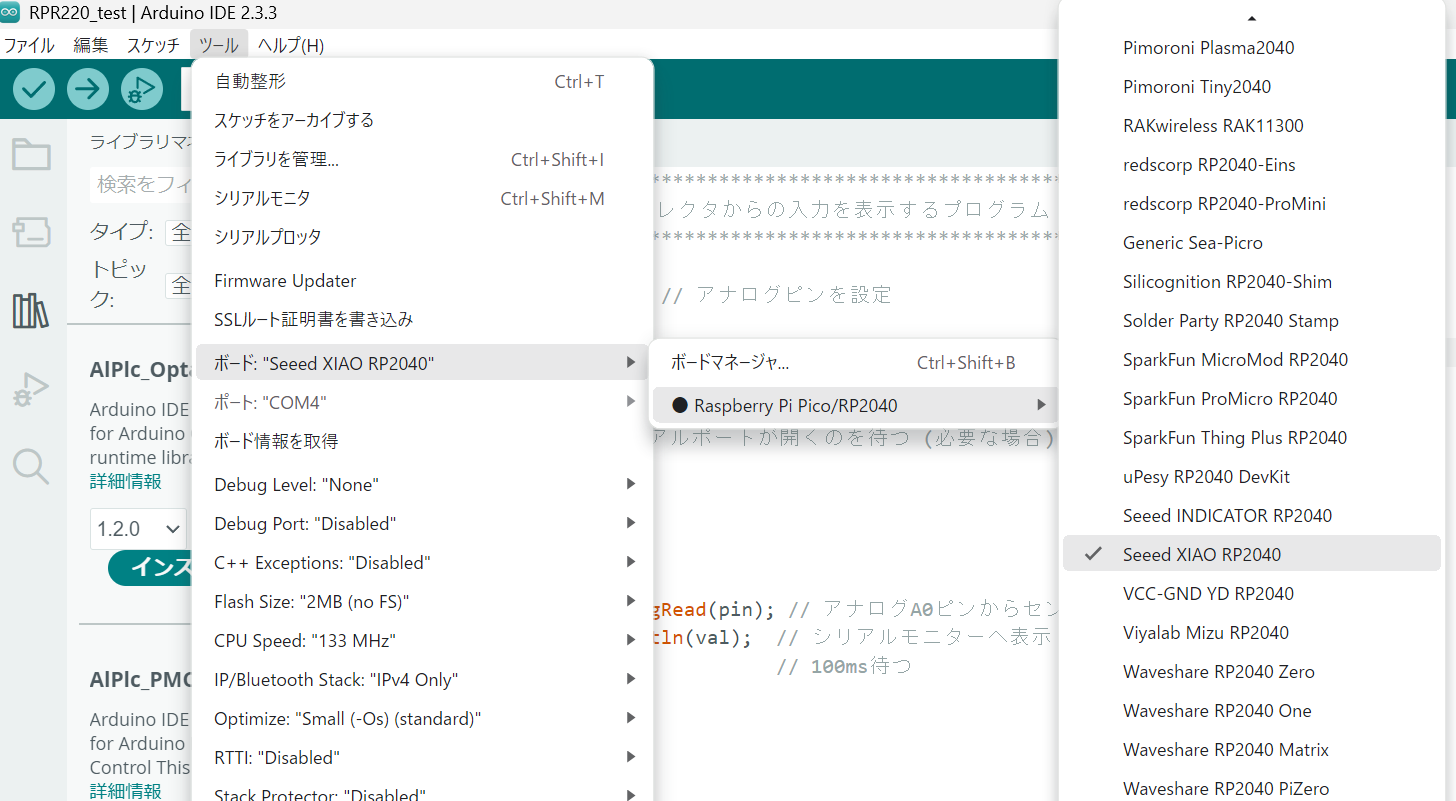Expand the Optimize: "Small (-Os)" submenu
1456x801 pixels.
click(x=422, y=719)
